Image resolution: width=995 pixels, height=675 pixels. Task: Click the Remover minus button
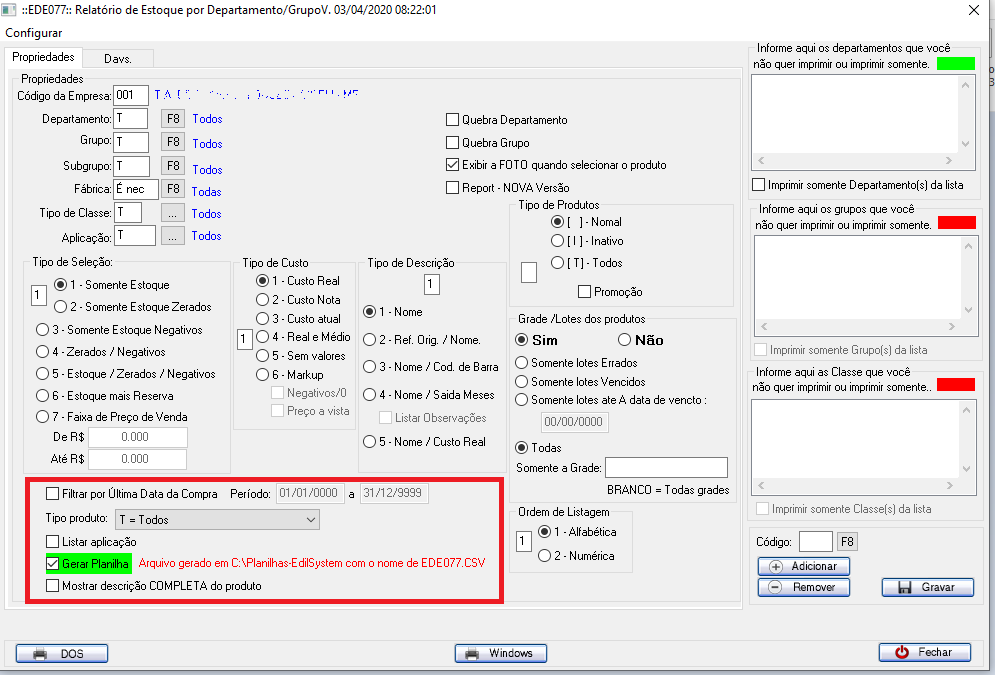[x=804, y=587]
